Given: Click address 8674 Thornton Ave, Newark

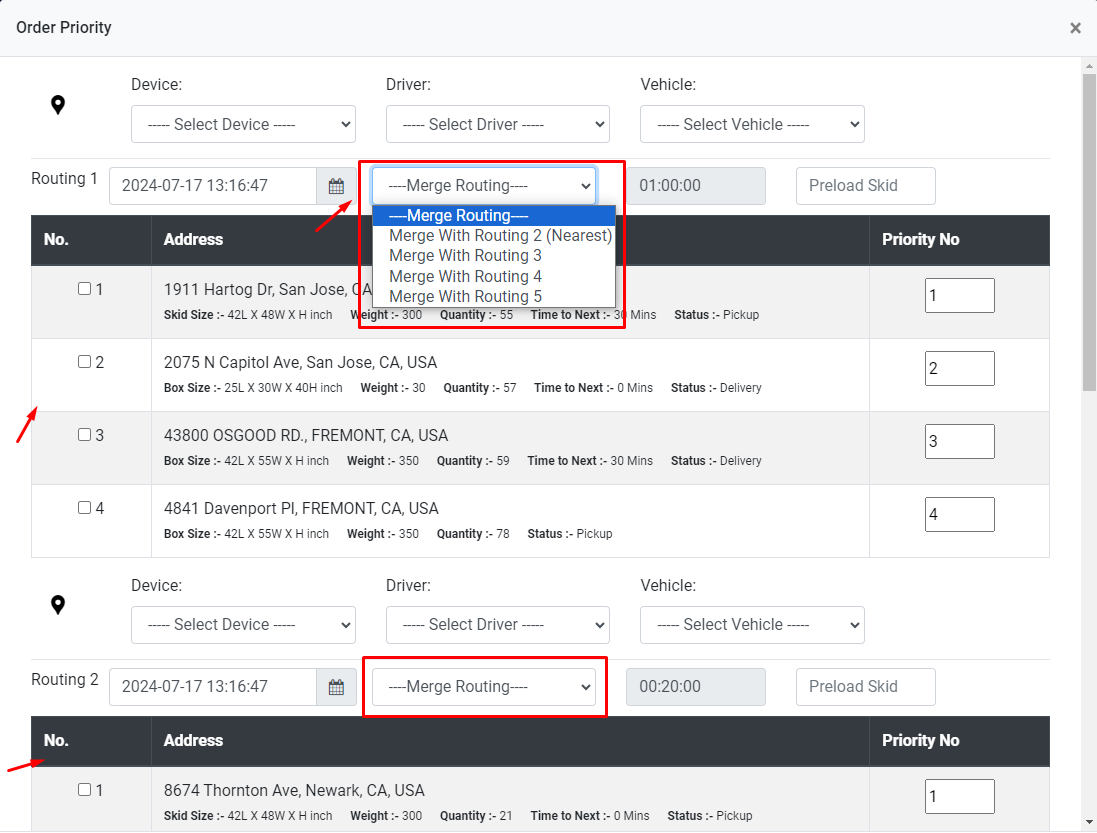Looking at the screenshot, I should click(x=294, y=790).
